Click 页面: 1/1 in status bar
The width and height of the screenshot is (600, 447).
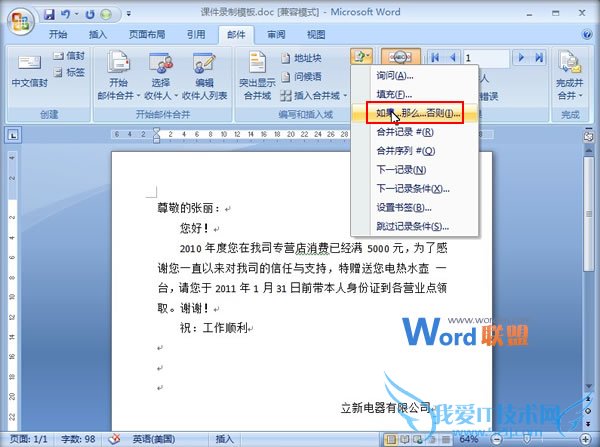[x=28, y=439]
